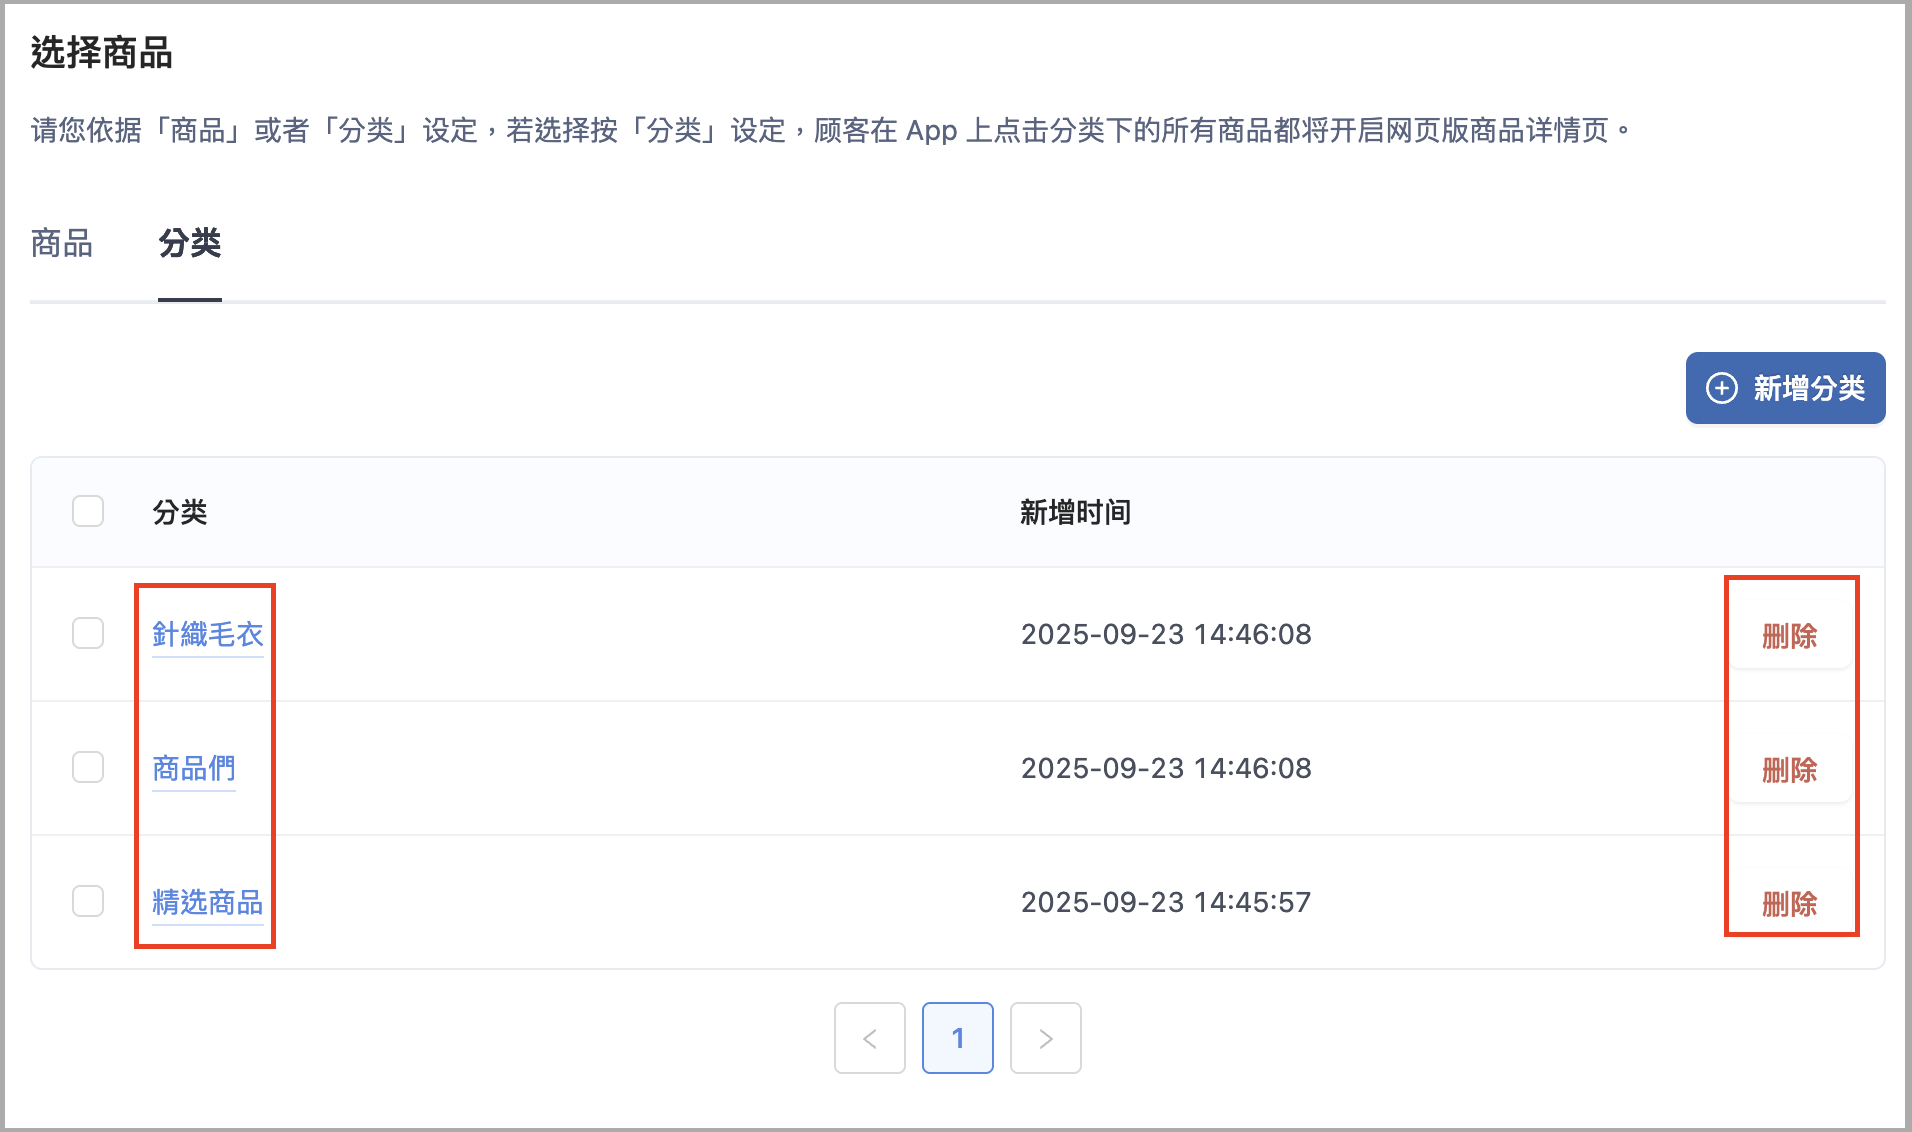The width and height of the screenshot is (1912, 1132).
Task: Switch to the 商品 tab
Action: (62, 243)
